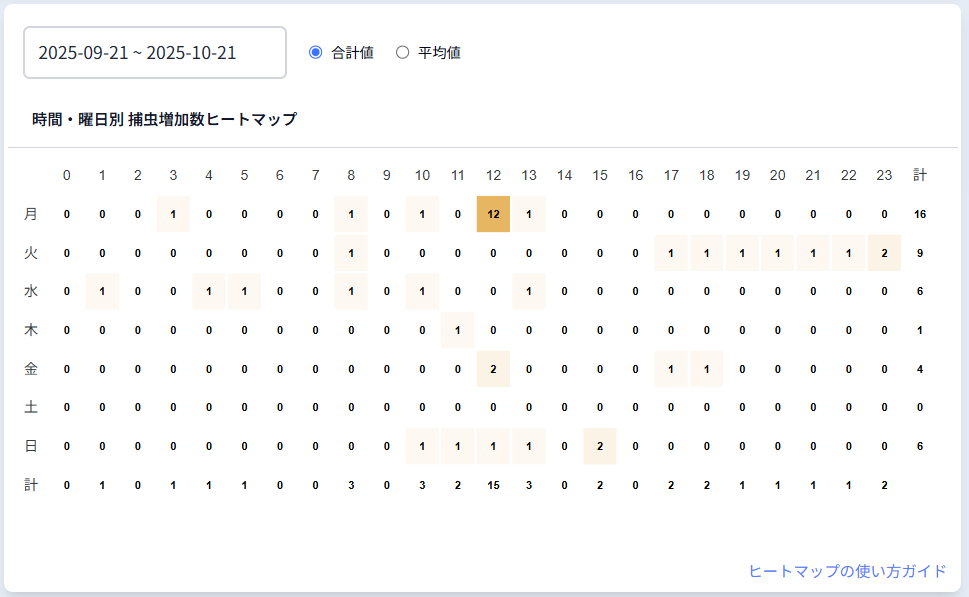The width and height of the screenshot is (969, 597).
Task: Click the 計 column header
Action: coord(920,175)
